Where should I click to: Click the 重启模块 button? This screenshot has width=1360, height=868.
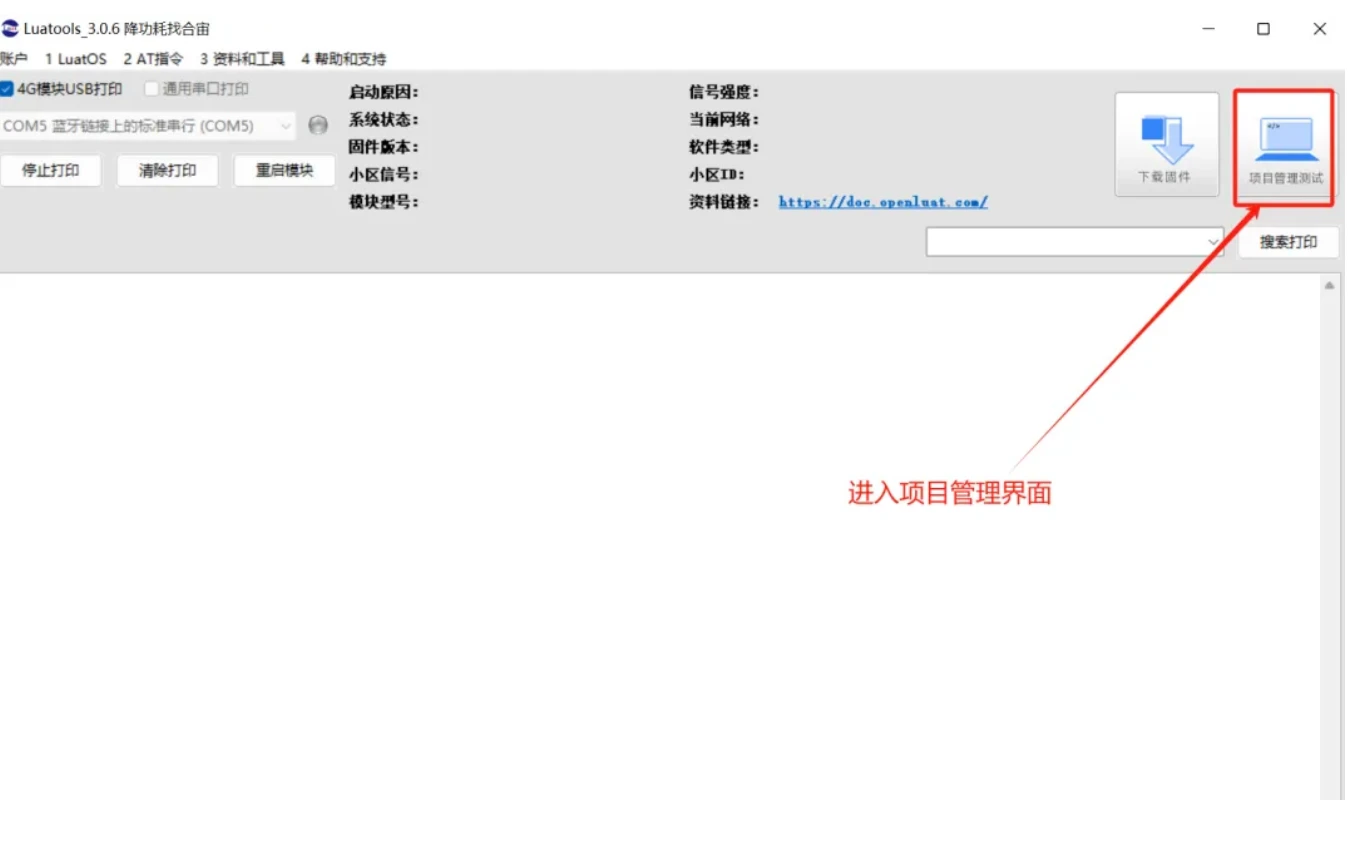(284, 170)
